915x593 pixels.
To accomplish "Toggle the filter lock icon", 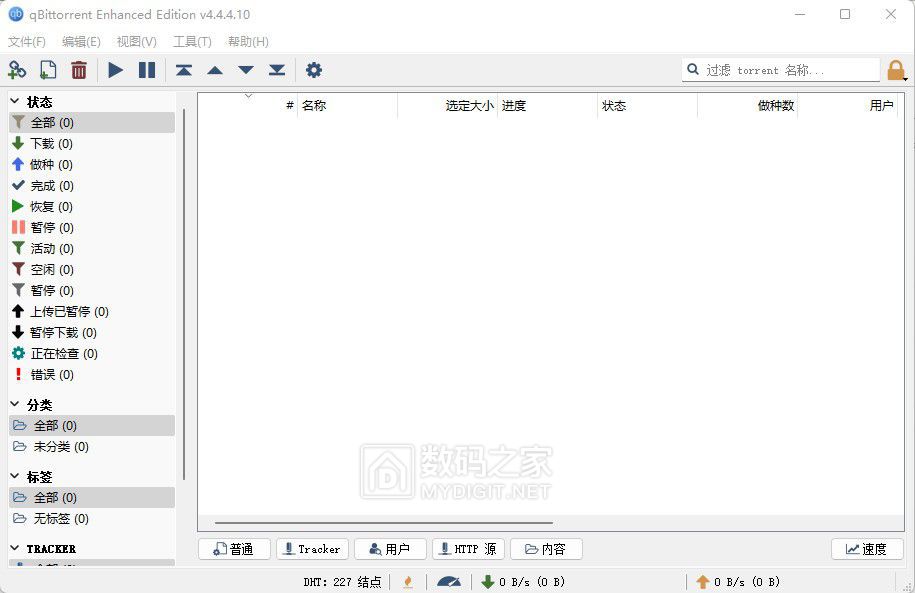I will (898, 70).
